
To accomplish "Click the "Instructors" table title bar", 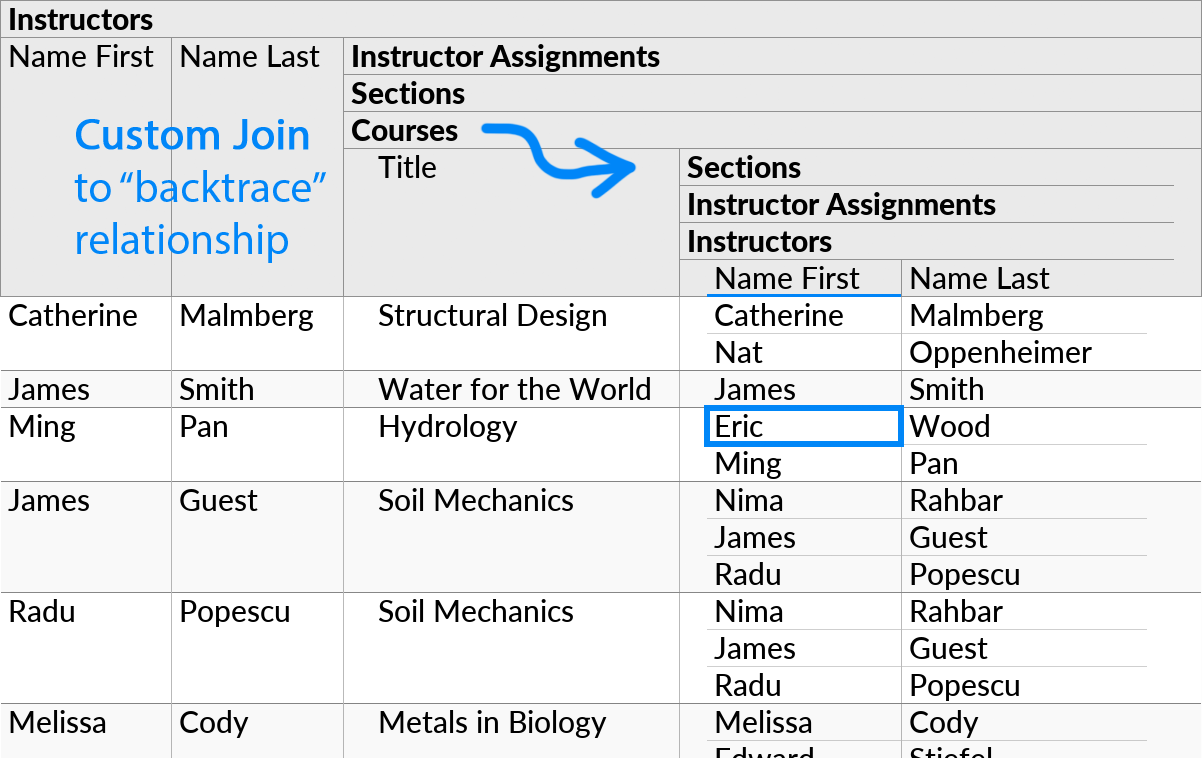I will click(80, 19).
